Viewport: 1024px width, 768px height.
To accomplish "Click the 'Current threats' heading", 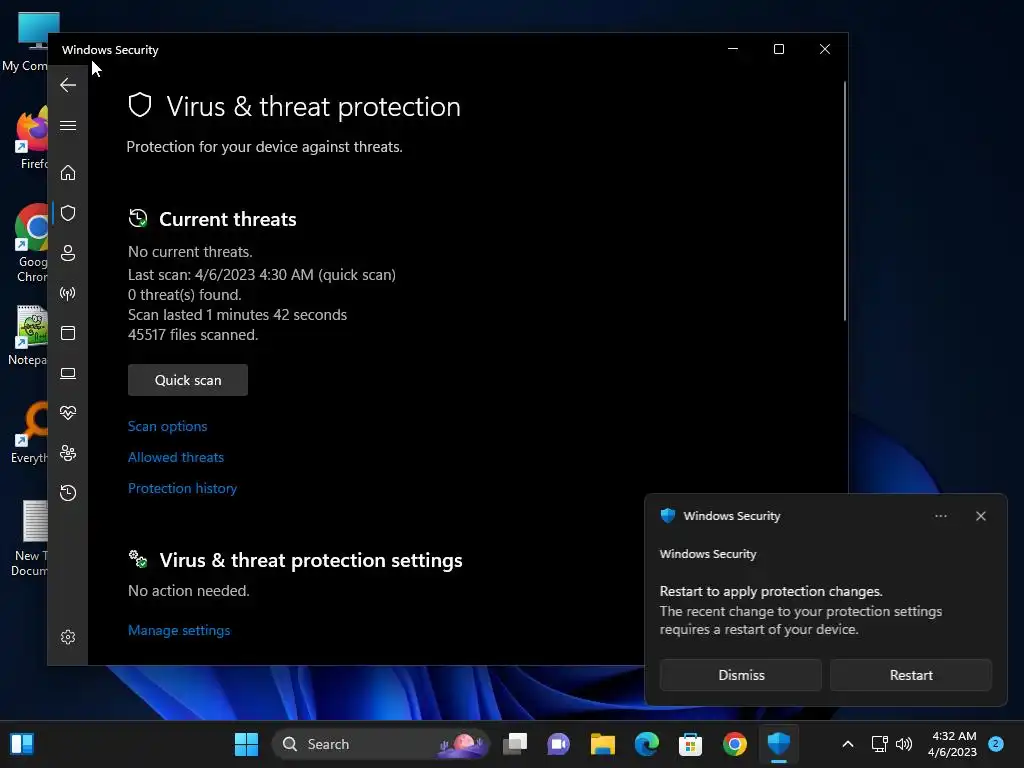I will (x=227, y=219).
